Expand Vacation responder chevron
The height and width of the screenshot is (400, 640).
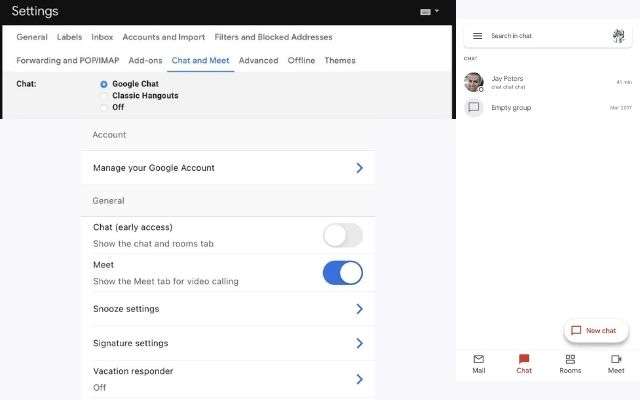click(359, 379)
